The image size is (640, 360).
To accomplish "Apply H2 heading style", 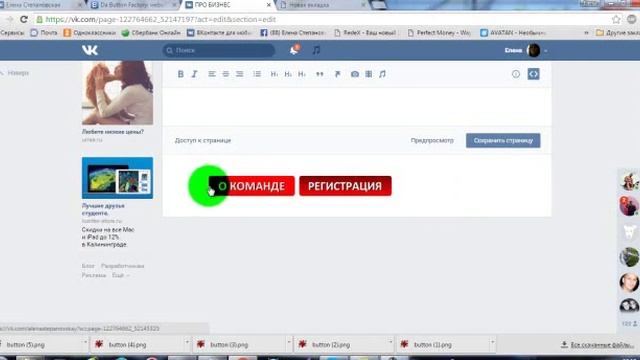I will point(288,74).
